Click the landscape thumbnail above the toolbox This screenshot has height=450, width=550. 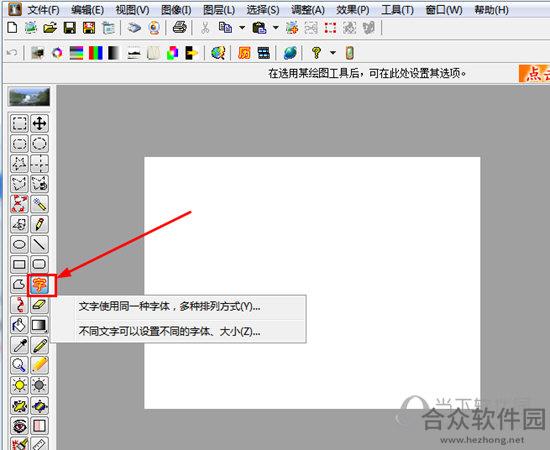[29, 97]
